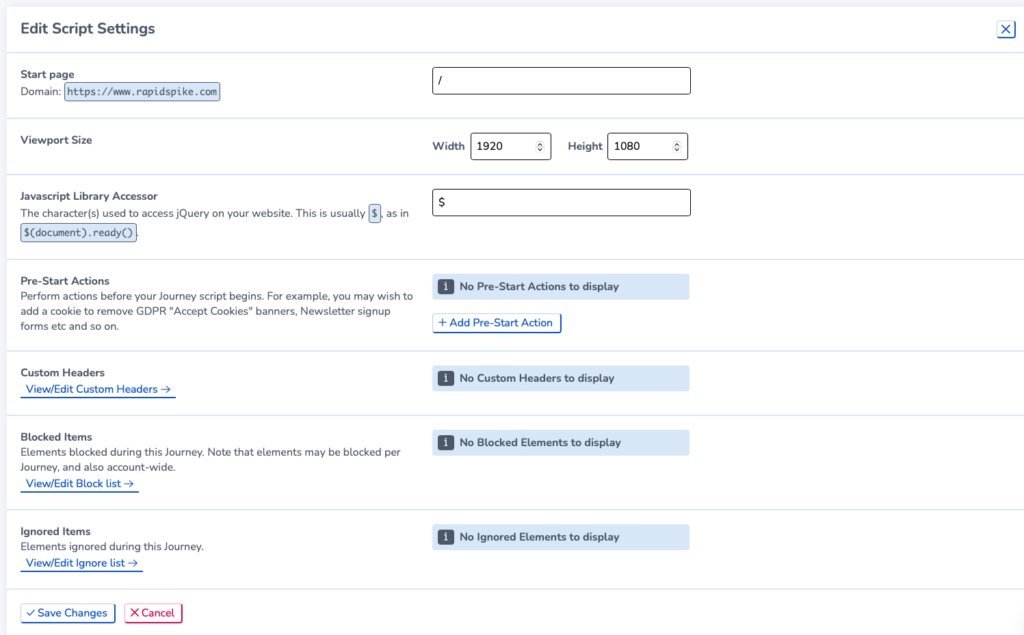
Task: Click the Width field stepper arrows
Action: click(540, 146)
